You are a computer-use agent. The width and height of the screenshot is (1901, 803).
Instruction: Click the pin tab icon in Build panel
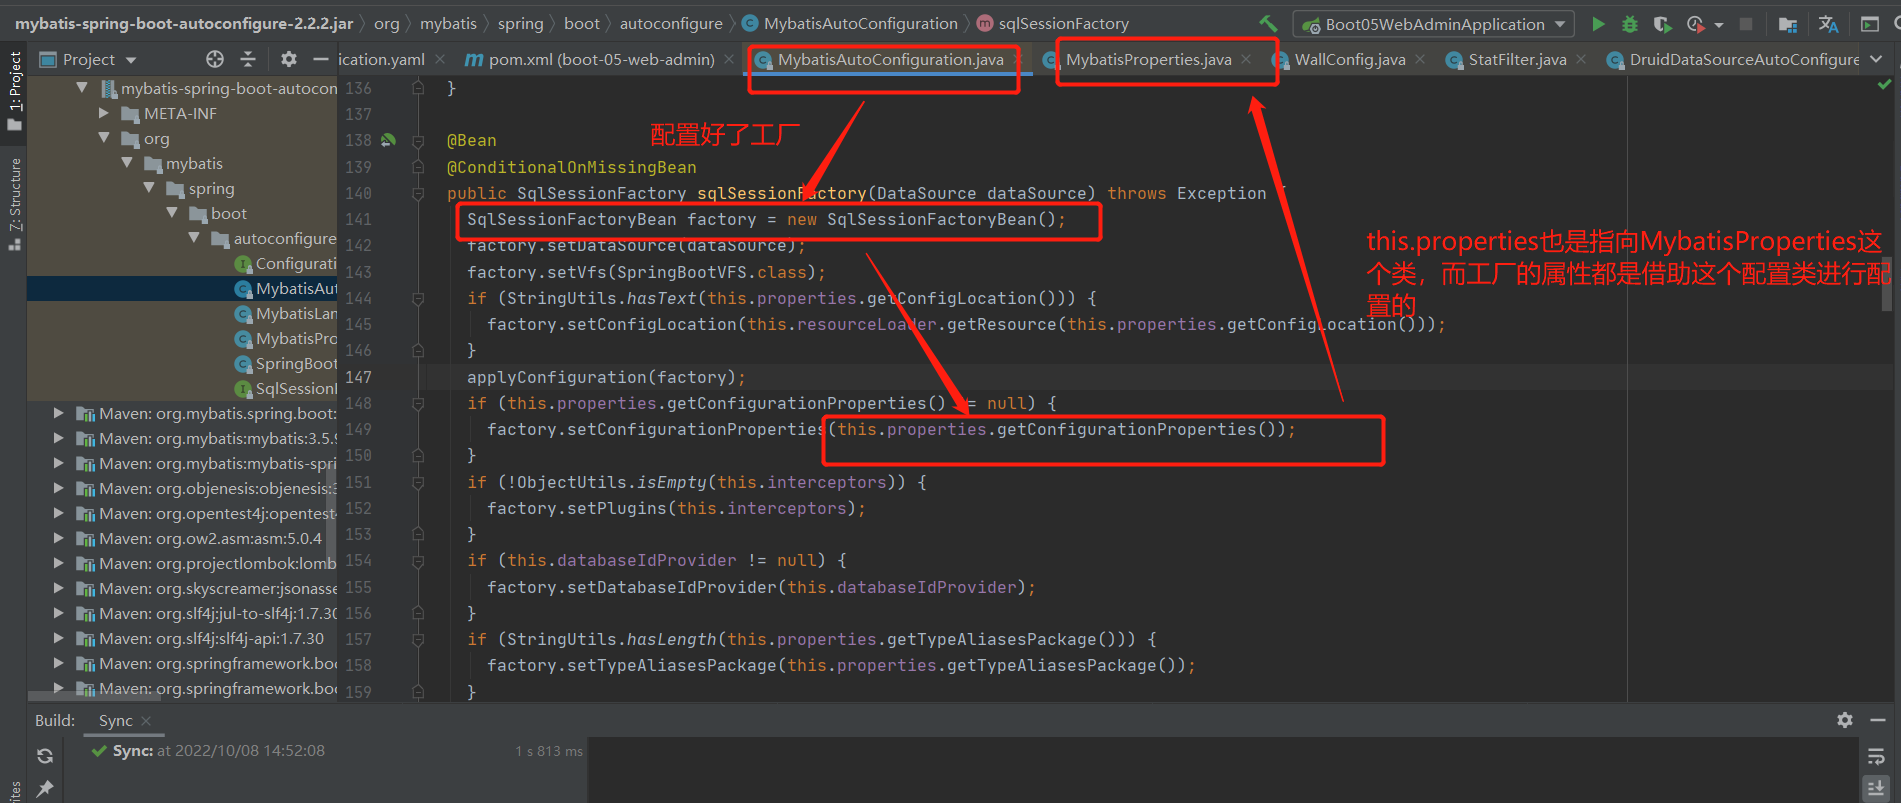click(45, 789)
